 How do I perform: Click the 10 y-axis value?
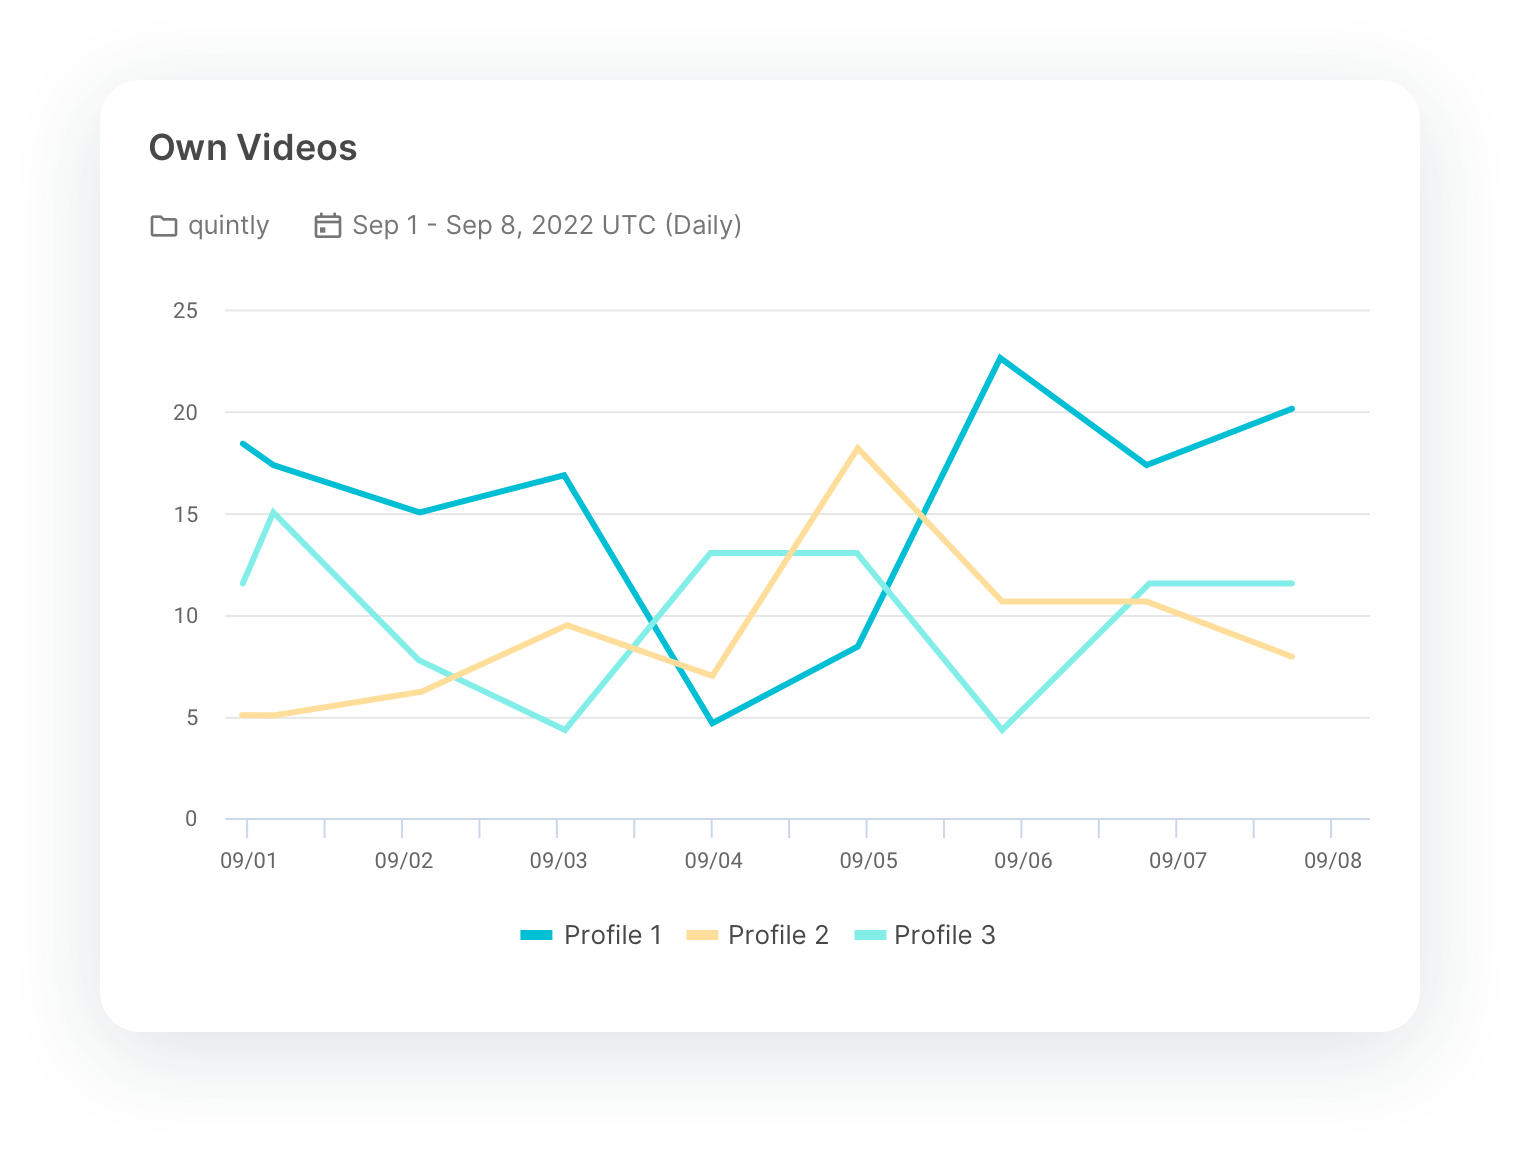(x=186, y=616)
